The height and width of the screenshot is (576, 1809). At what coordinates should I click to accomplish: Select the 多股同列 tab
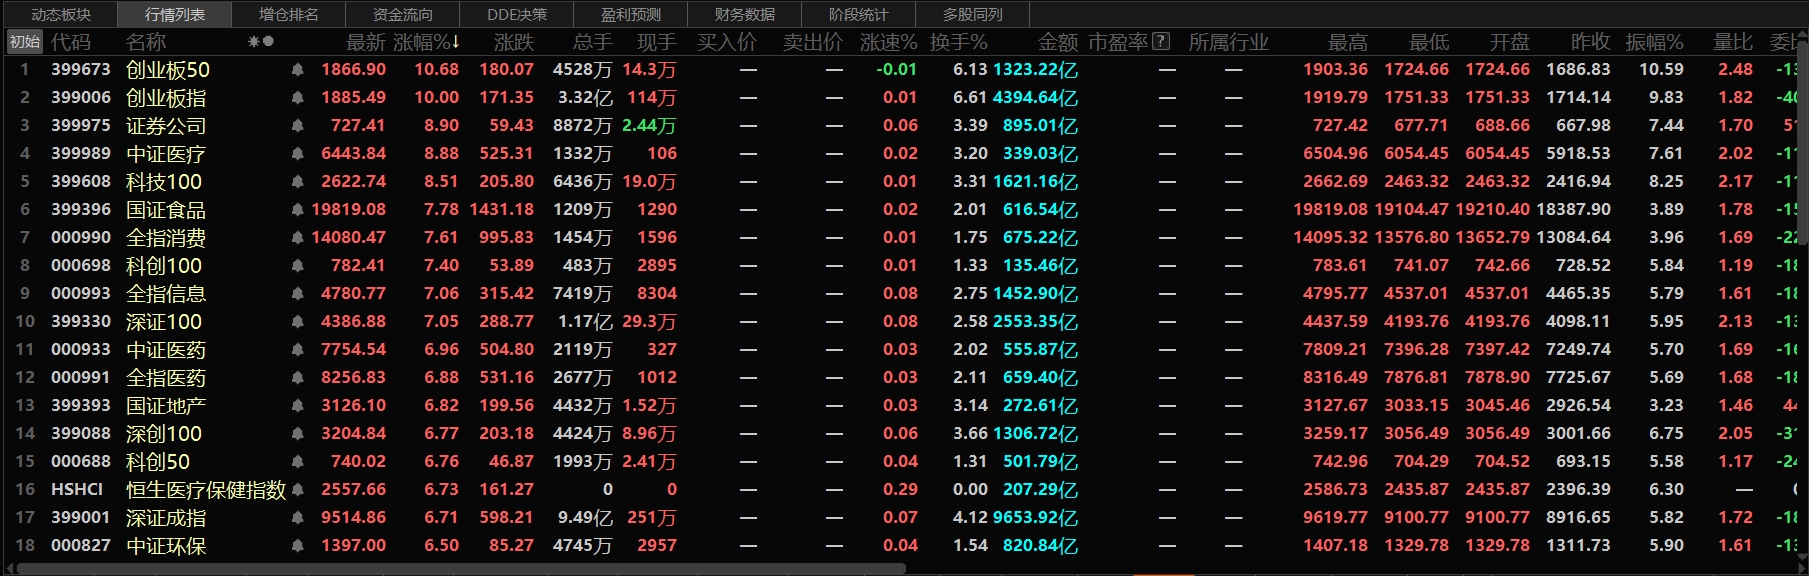point(972,14)
